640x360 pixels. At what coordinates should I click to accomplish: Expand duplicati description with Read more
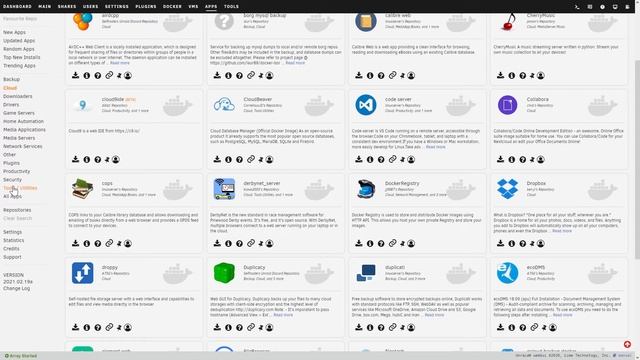pos(434,315)
